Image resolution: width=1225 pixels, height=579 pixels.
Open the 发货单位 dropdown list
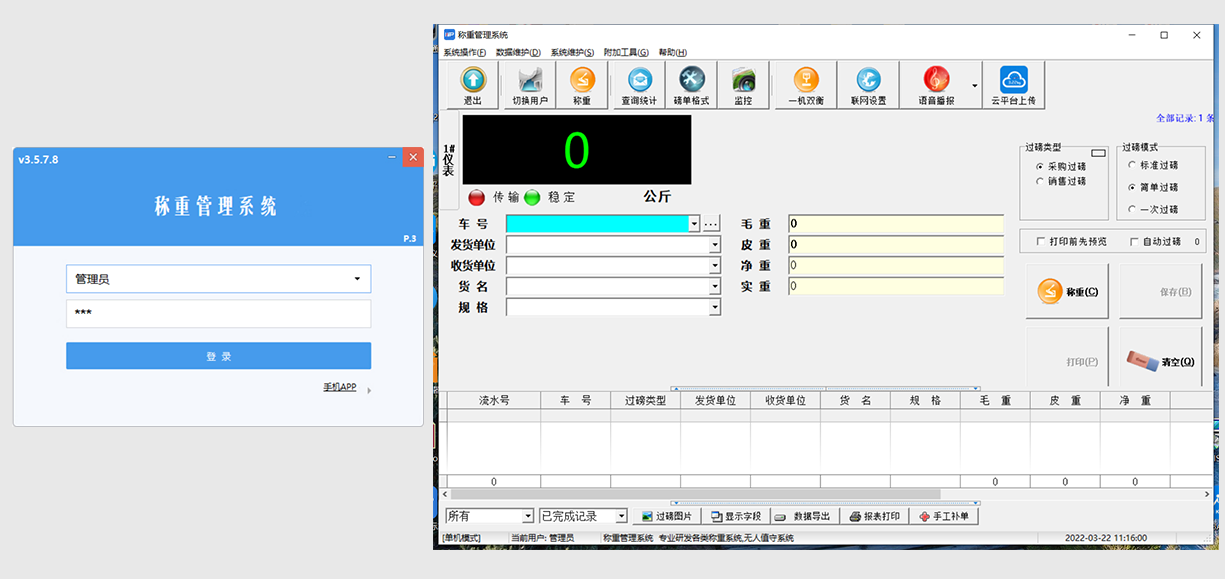(x=714, y=245)
